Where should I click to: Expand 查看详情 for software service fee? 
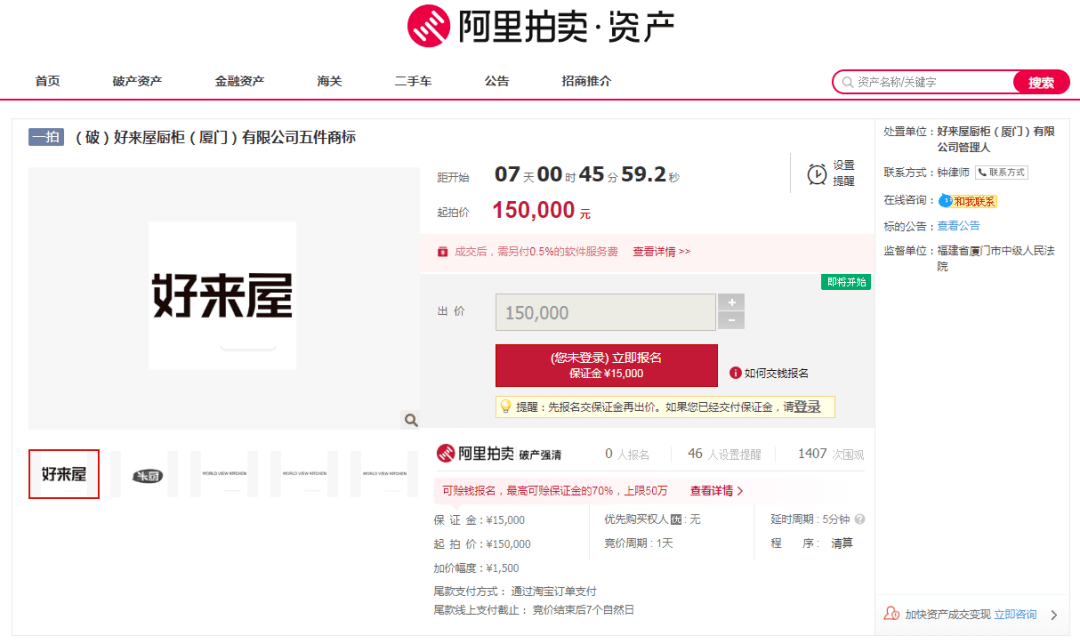[661, 252]
